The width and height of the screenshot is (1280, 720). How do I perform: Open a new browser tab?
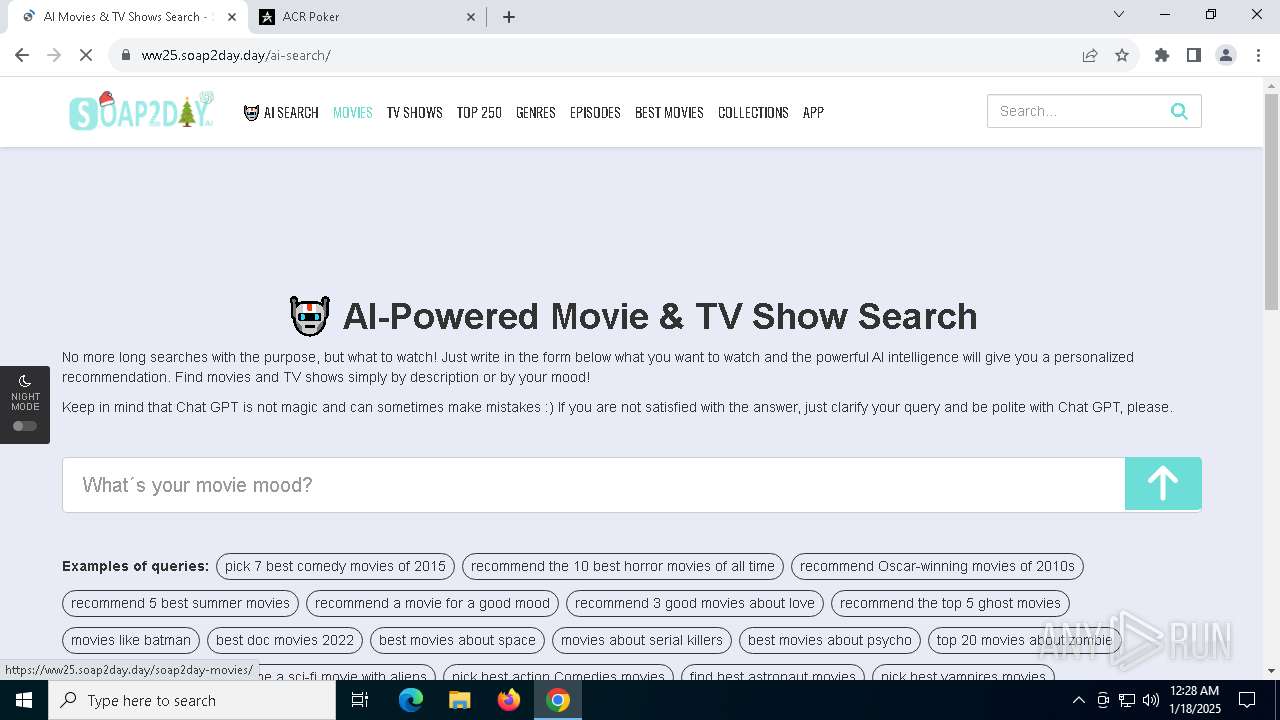click(509, 16)
